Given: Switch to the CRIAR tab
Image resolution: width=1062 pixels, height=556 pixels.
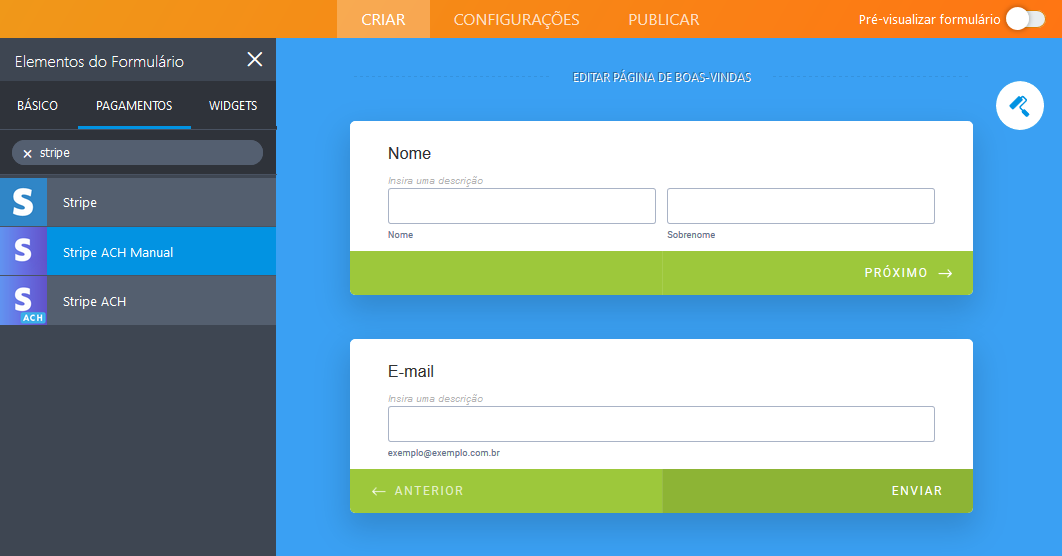Looking at the screenshot, I should (x=383, y=19).
